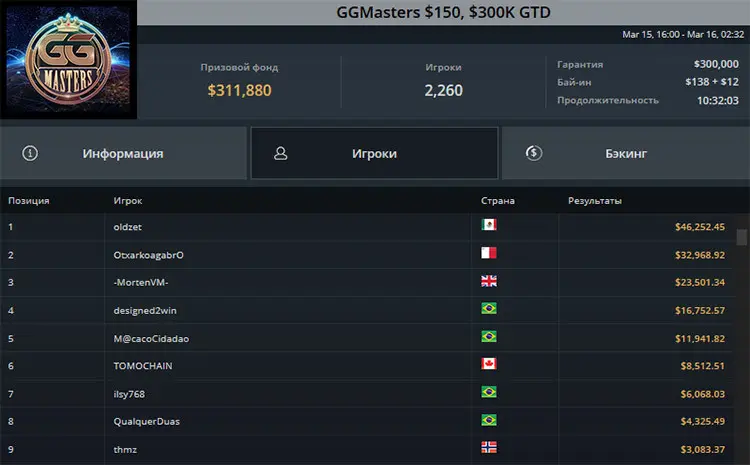Click the guarantee value $300,000

tap(716, 64)
